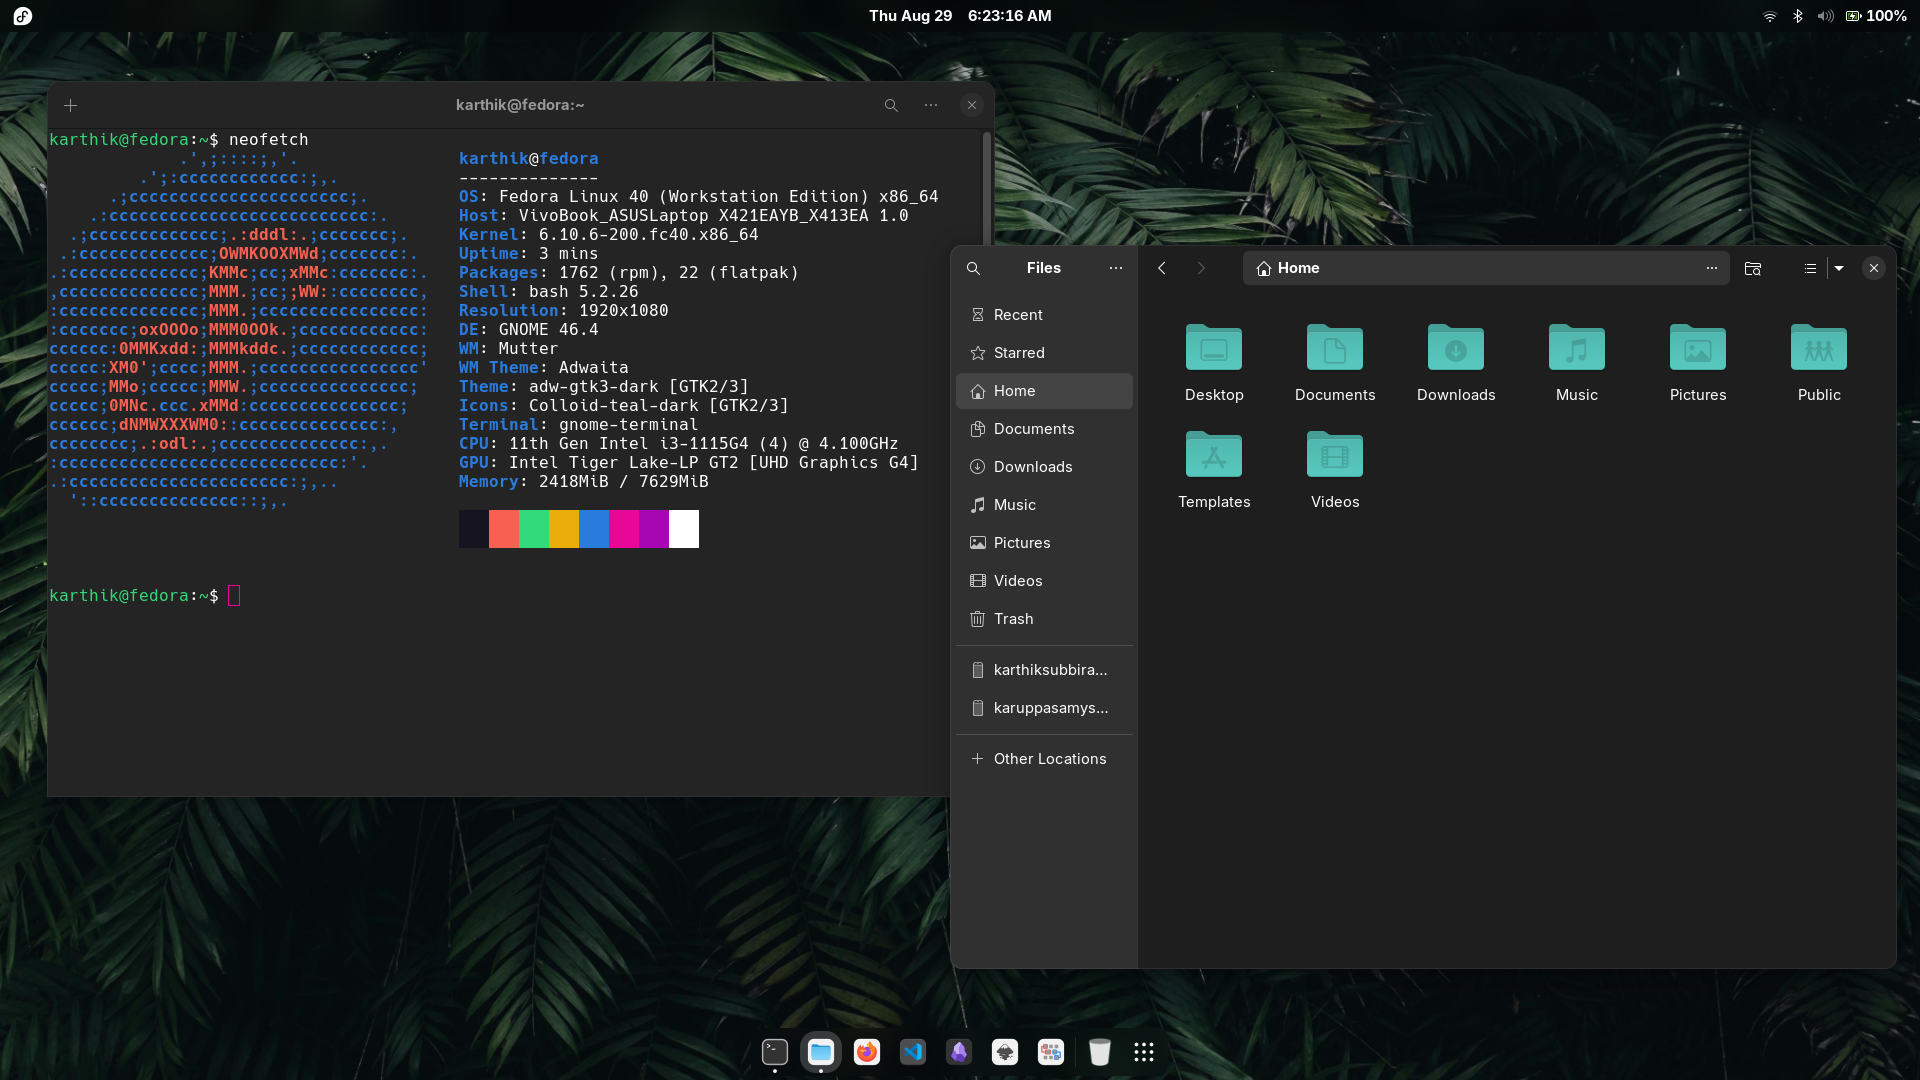Click the Wi-Fi icon in the top bar
1920x1080 pixels.
[x=1770, y=16]
